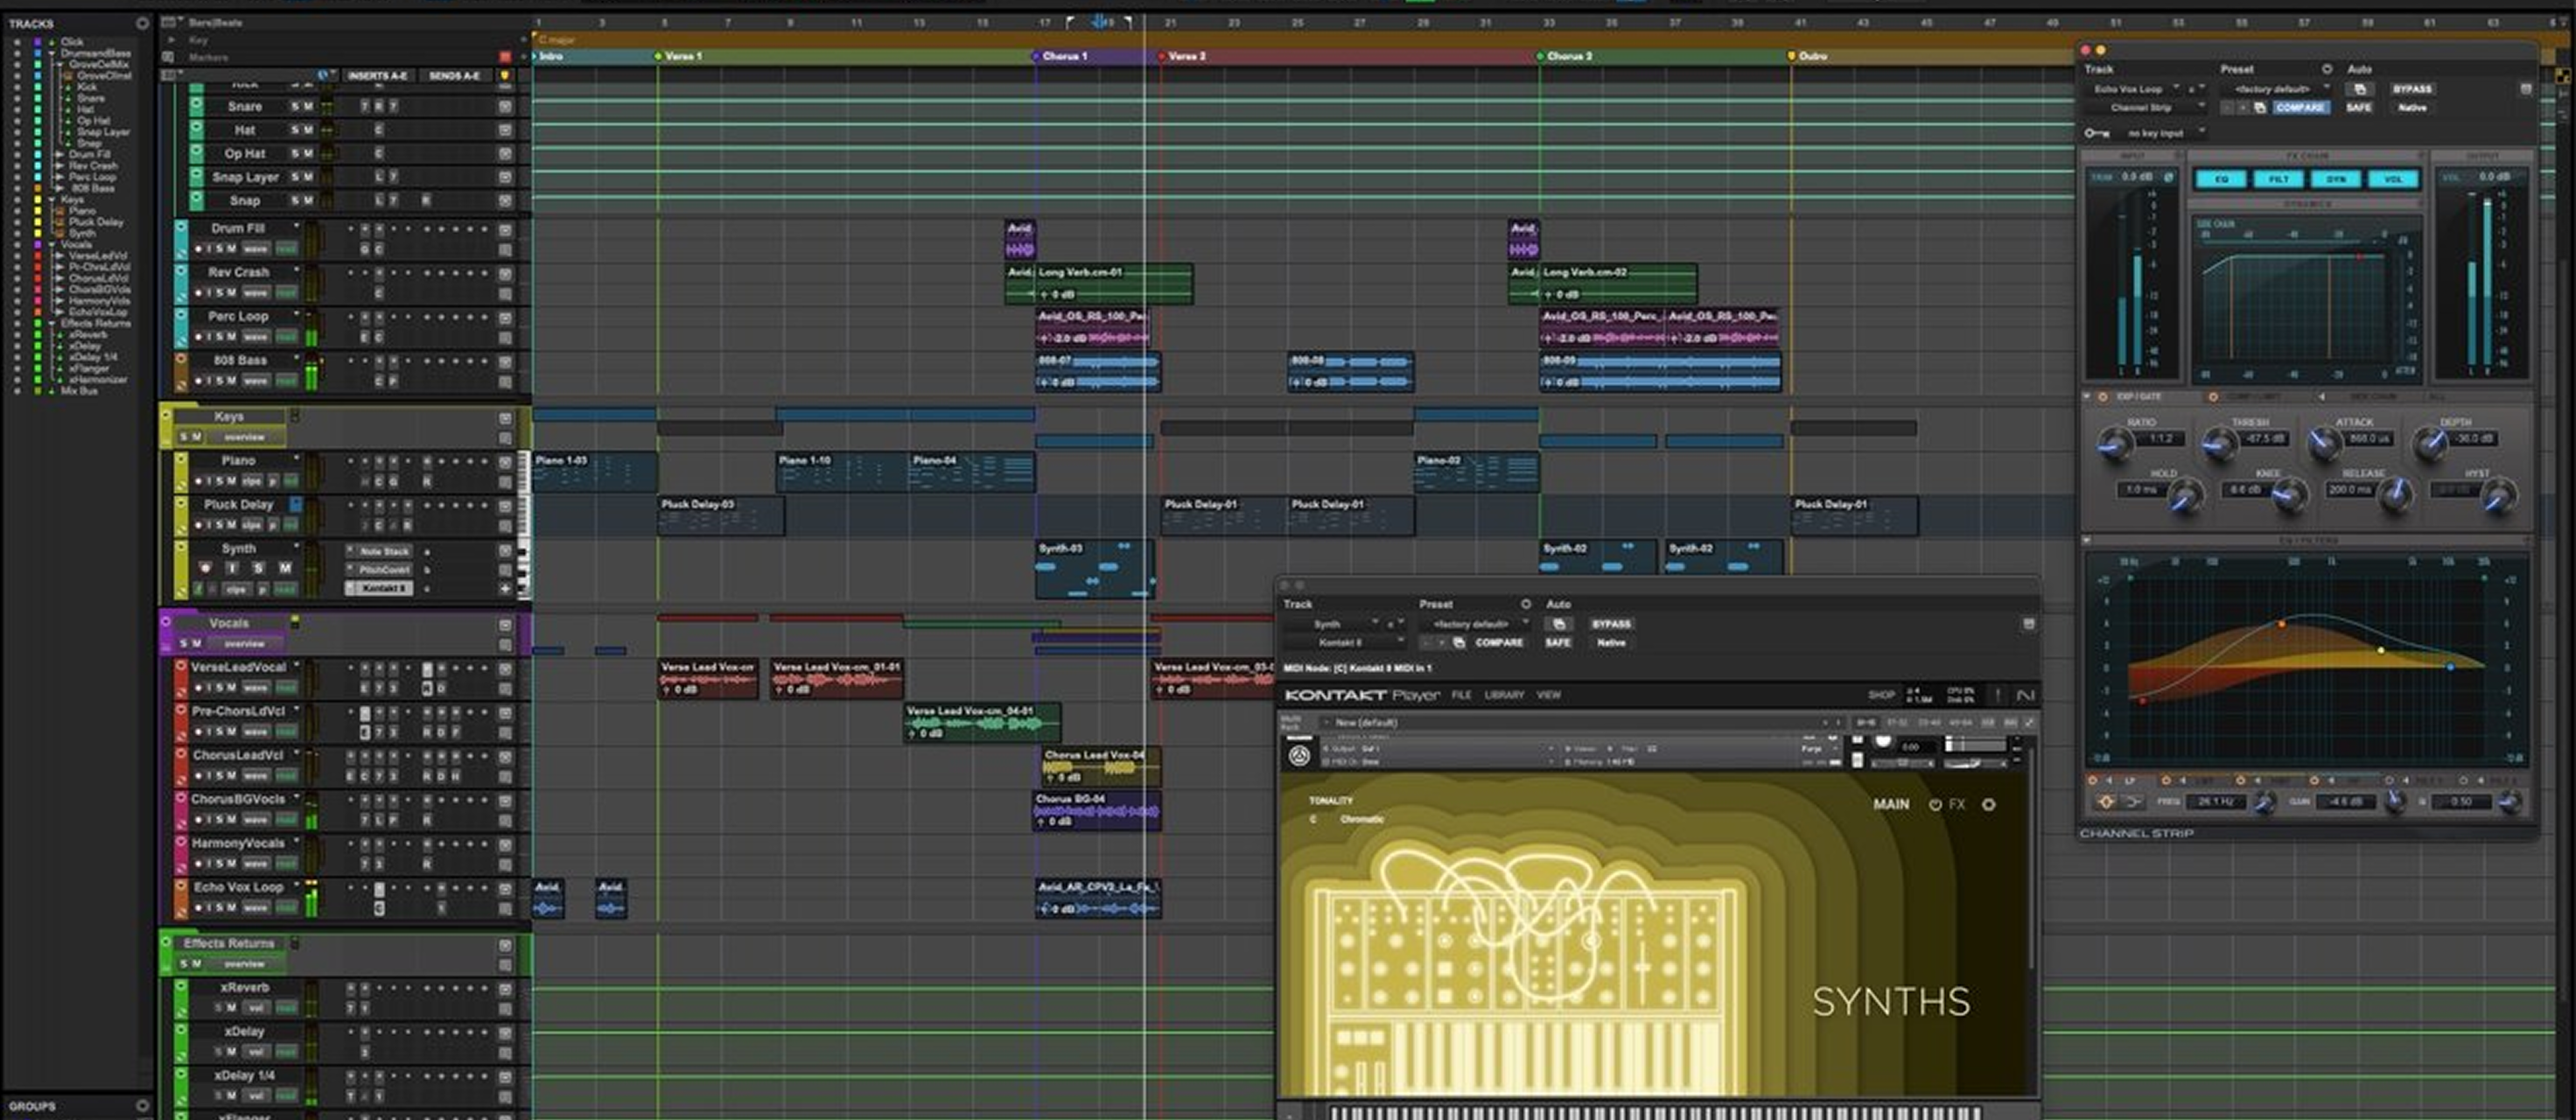Click the Groups list options circle icon
The height and width of the screenshot is (1120, 2576).
tap(142, 1105)
